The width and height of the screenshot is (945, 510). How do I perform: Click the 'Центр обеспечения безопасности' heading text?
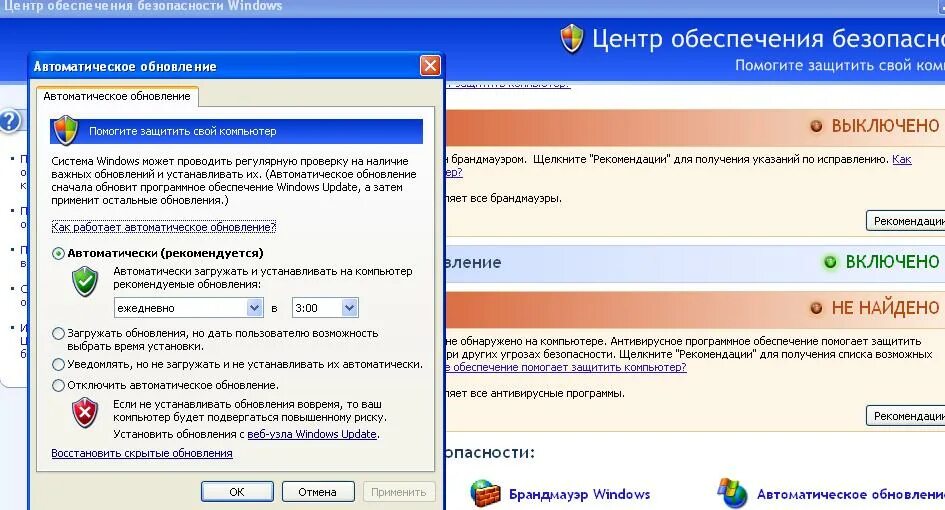click(x=768, y=39)
